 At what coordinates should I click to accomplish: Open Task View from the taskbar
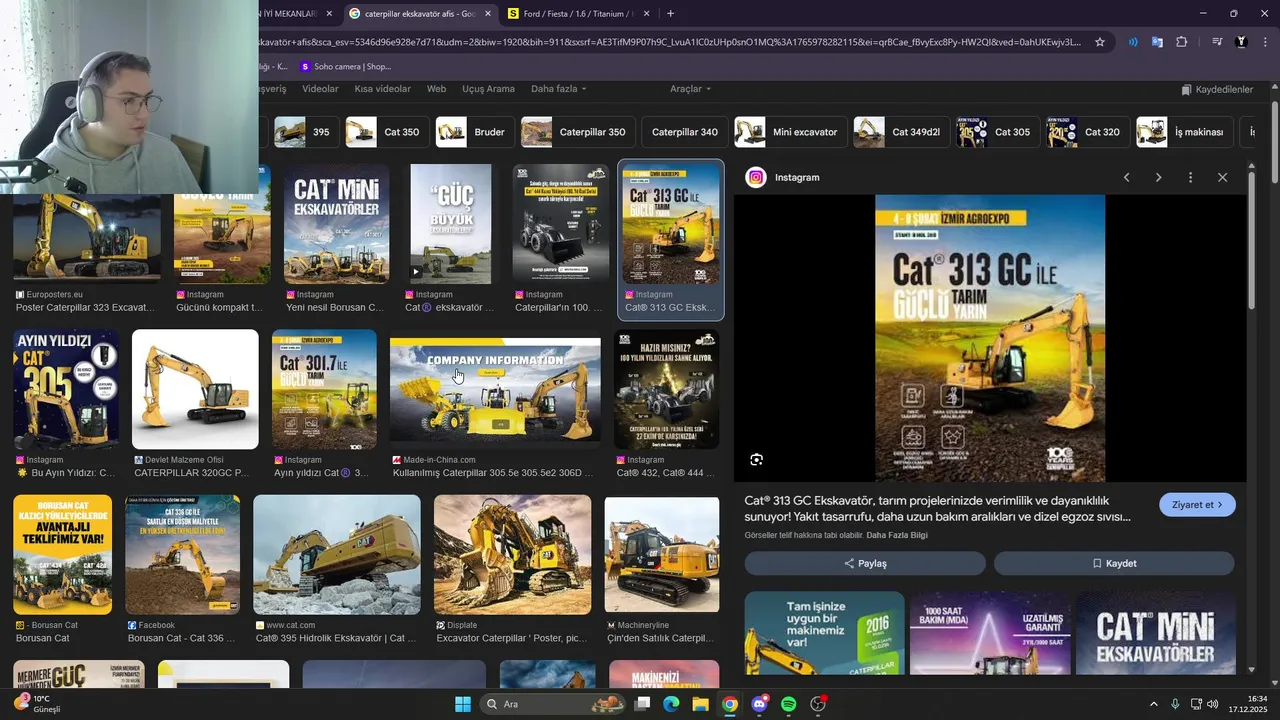pyautogui.click(x=643, y=704)
